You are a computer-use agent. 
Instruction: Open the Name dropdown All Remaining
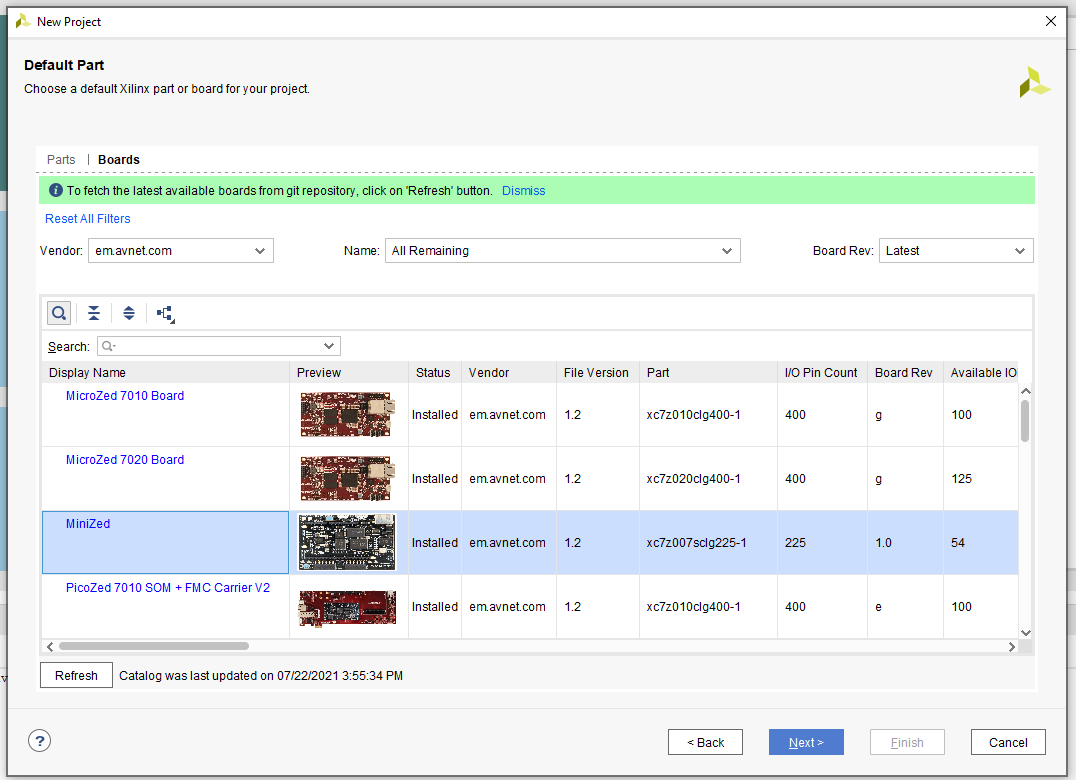[x=563, y=250]
